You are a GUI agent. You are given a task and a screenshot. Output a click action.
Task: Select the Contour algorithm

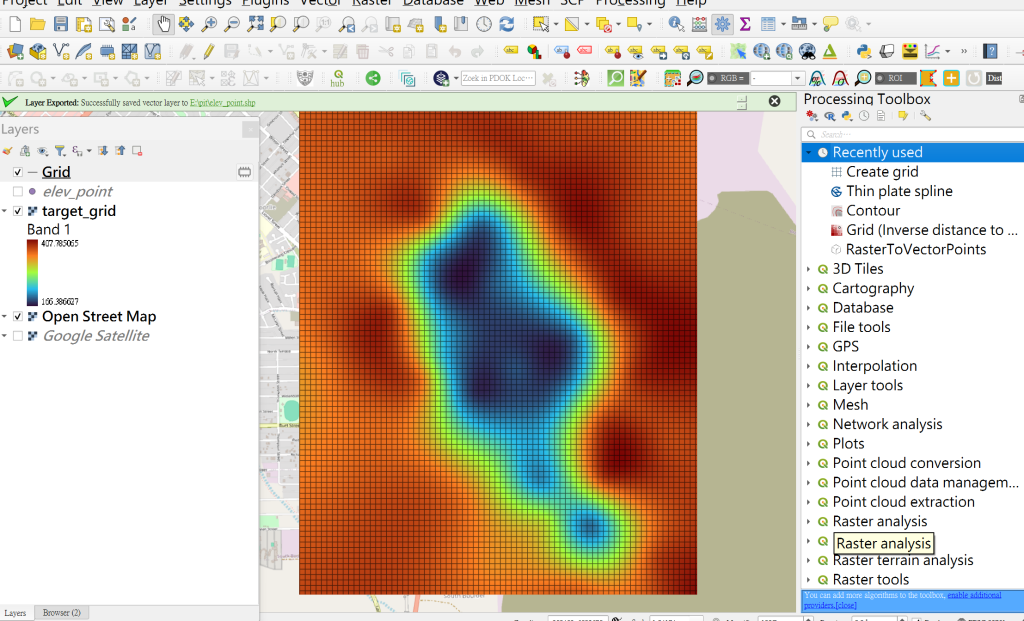pos(872,211)
